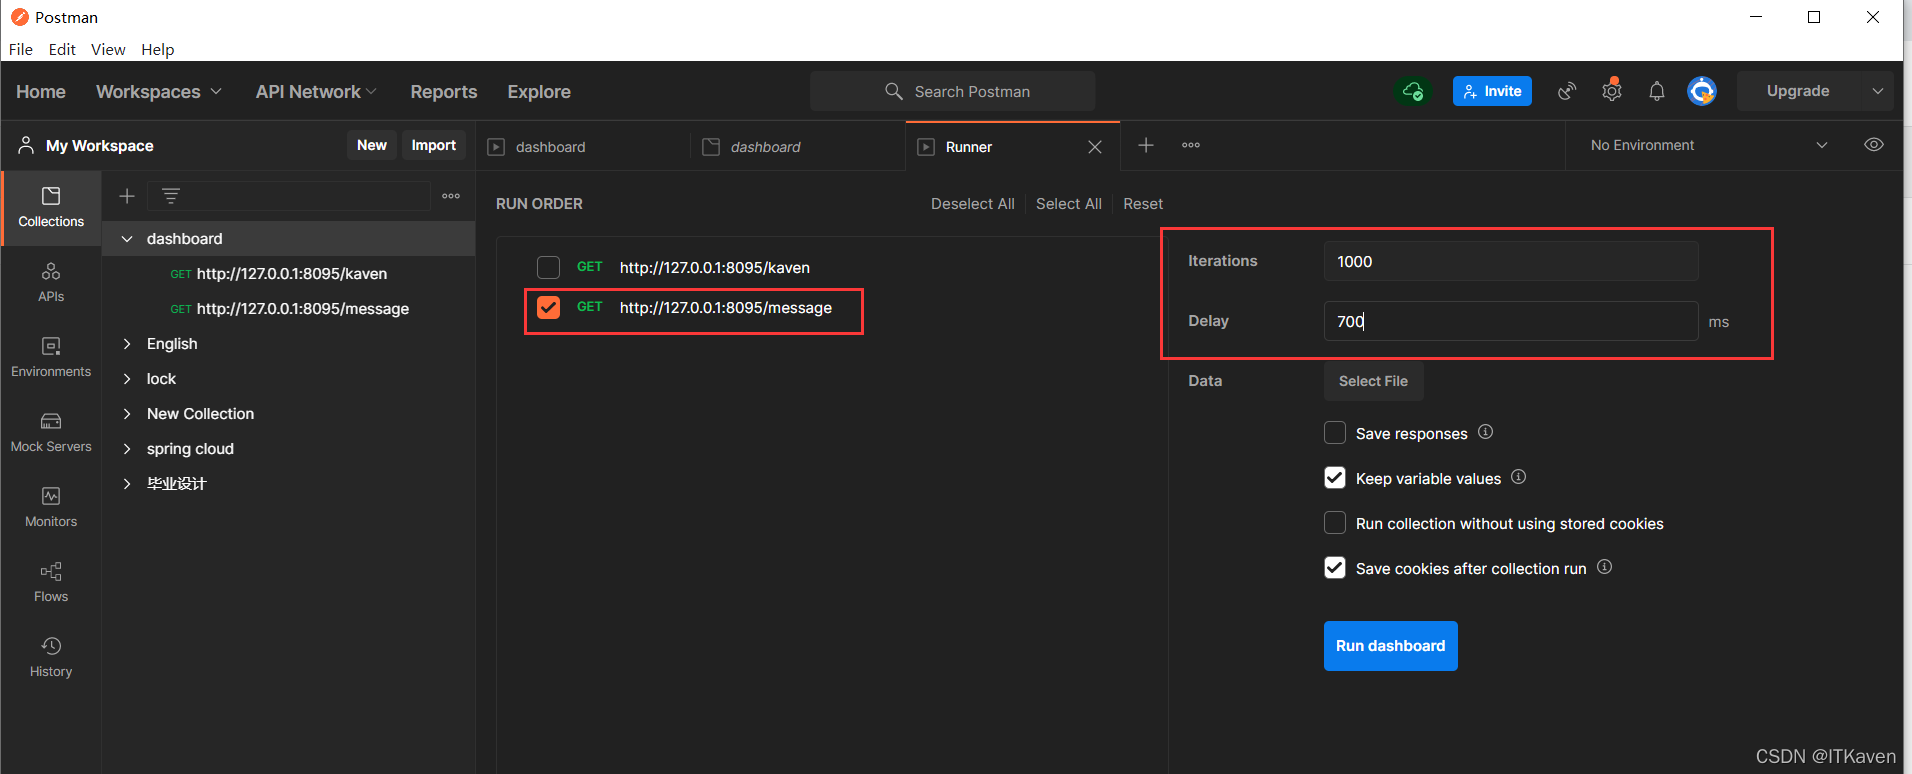The image size is (1912, 774).
Task: Open the user avatar menu
Action: click(x=1702, y=91)
